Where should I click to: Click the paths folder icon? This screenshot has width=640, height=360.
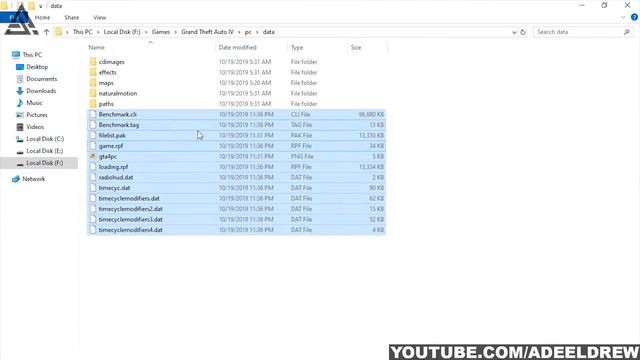pyautogui.click(x=93, y=104)
